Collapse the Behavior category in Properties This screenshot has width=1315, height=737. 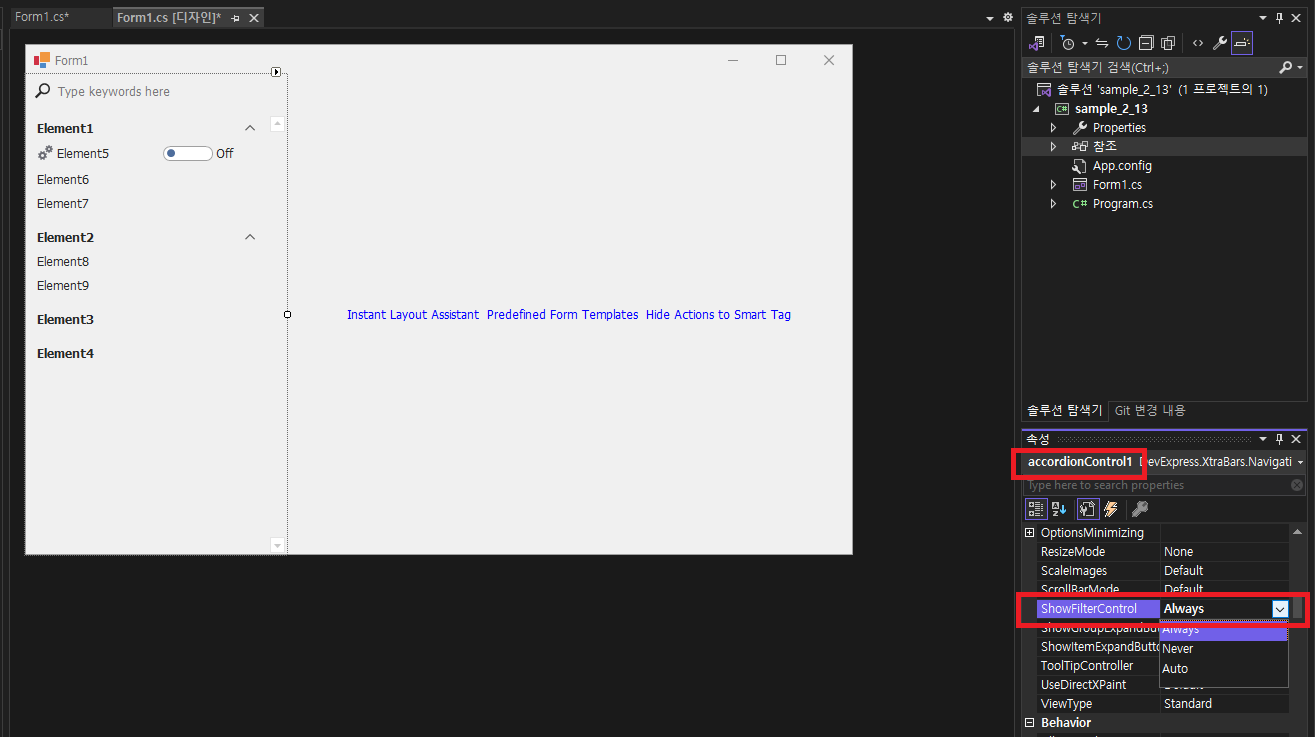coord(1030,723)
